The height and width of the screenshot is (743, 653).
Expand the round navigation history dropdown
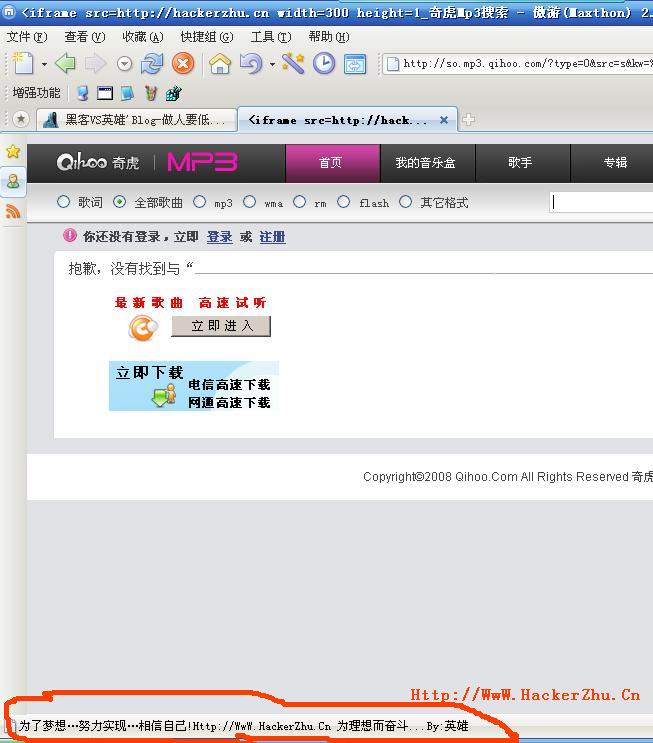coord(124,64)
